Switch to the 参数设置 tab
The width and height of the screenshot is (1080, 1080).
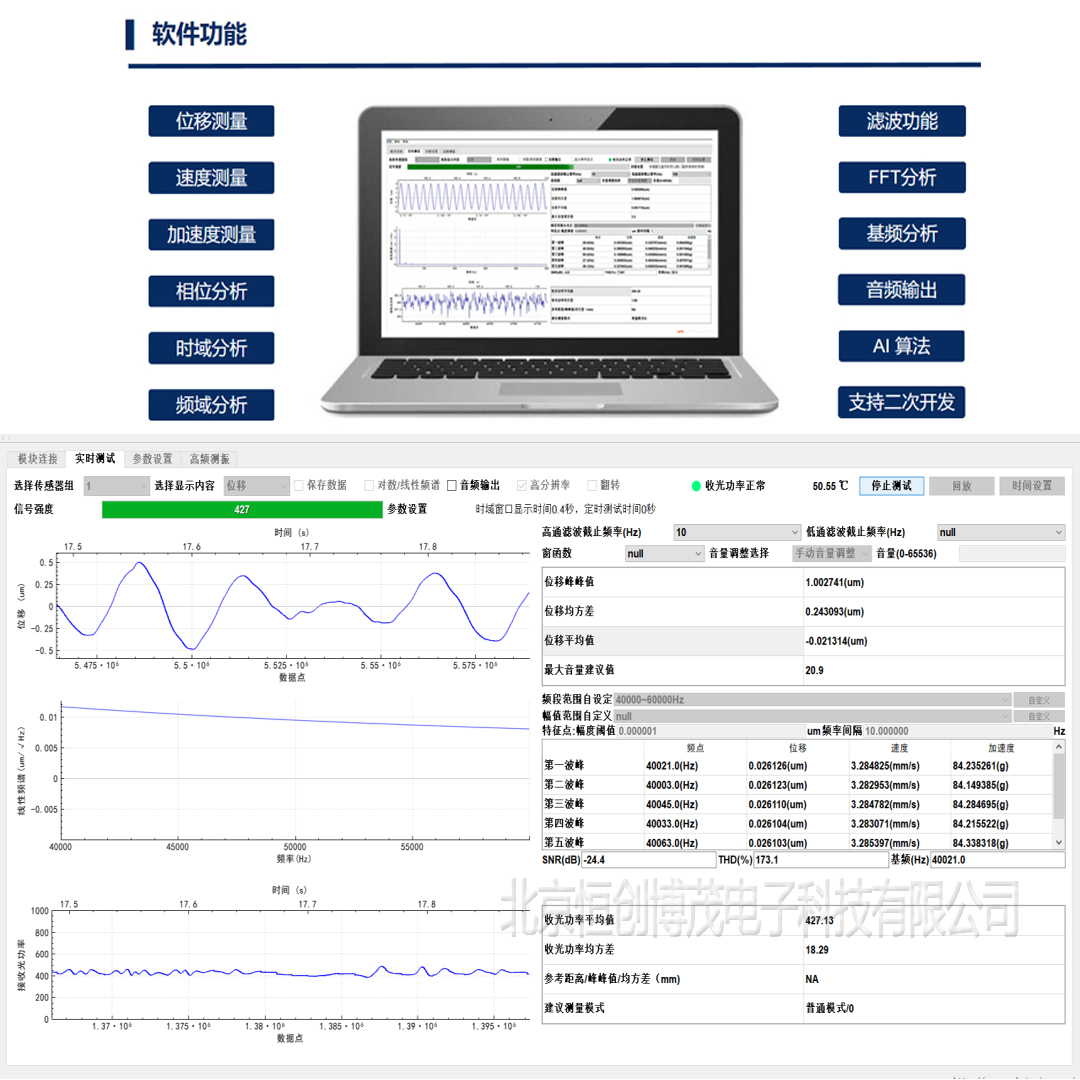152,459
